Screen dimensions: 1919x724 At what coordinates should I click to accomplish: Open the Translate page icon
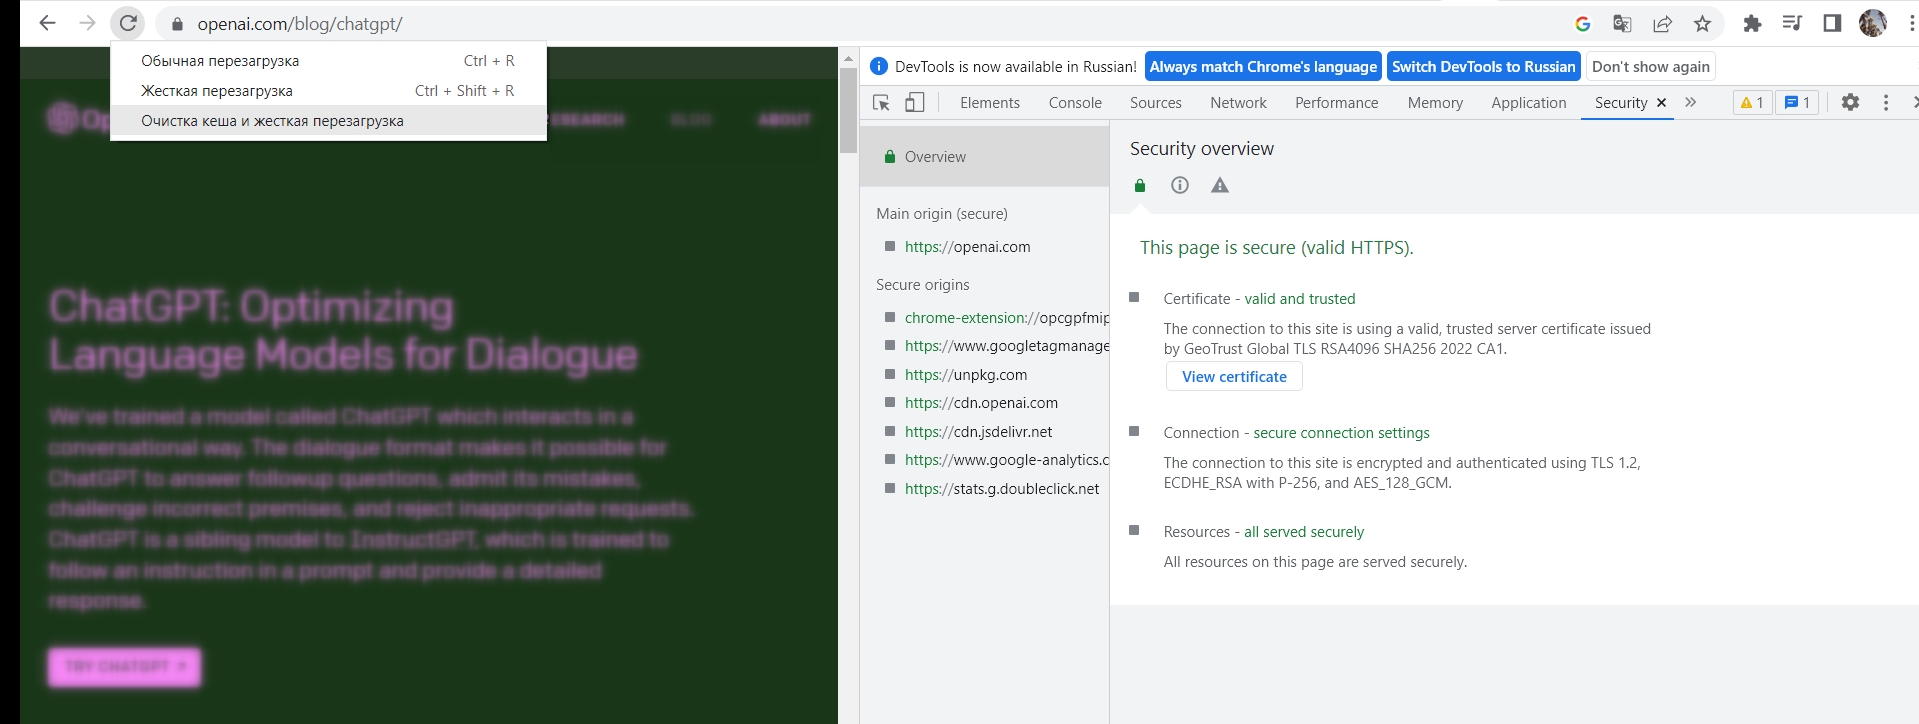point(1622,24)
